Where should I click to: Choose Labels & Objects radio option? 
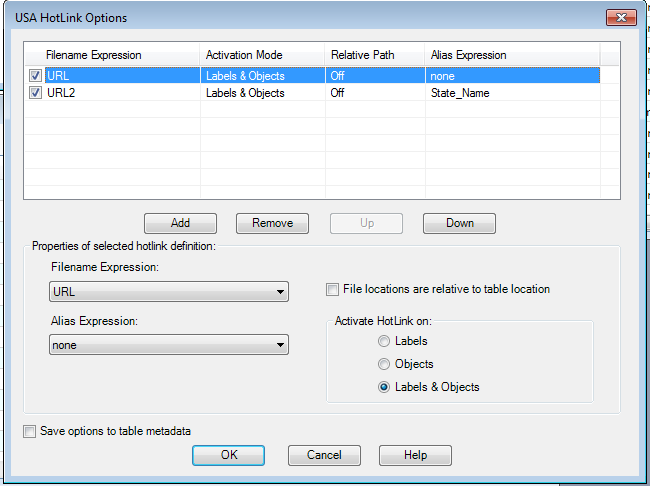(384, 387)
